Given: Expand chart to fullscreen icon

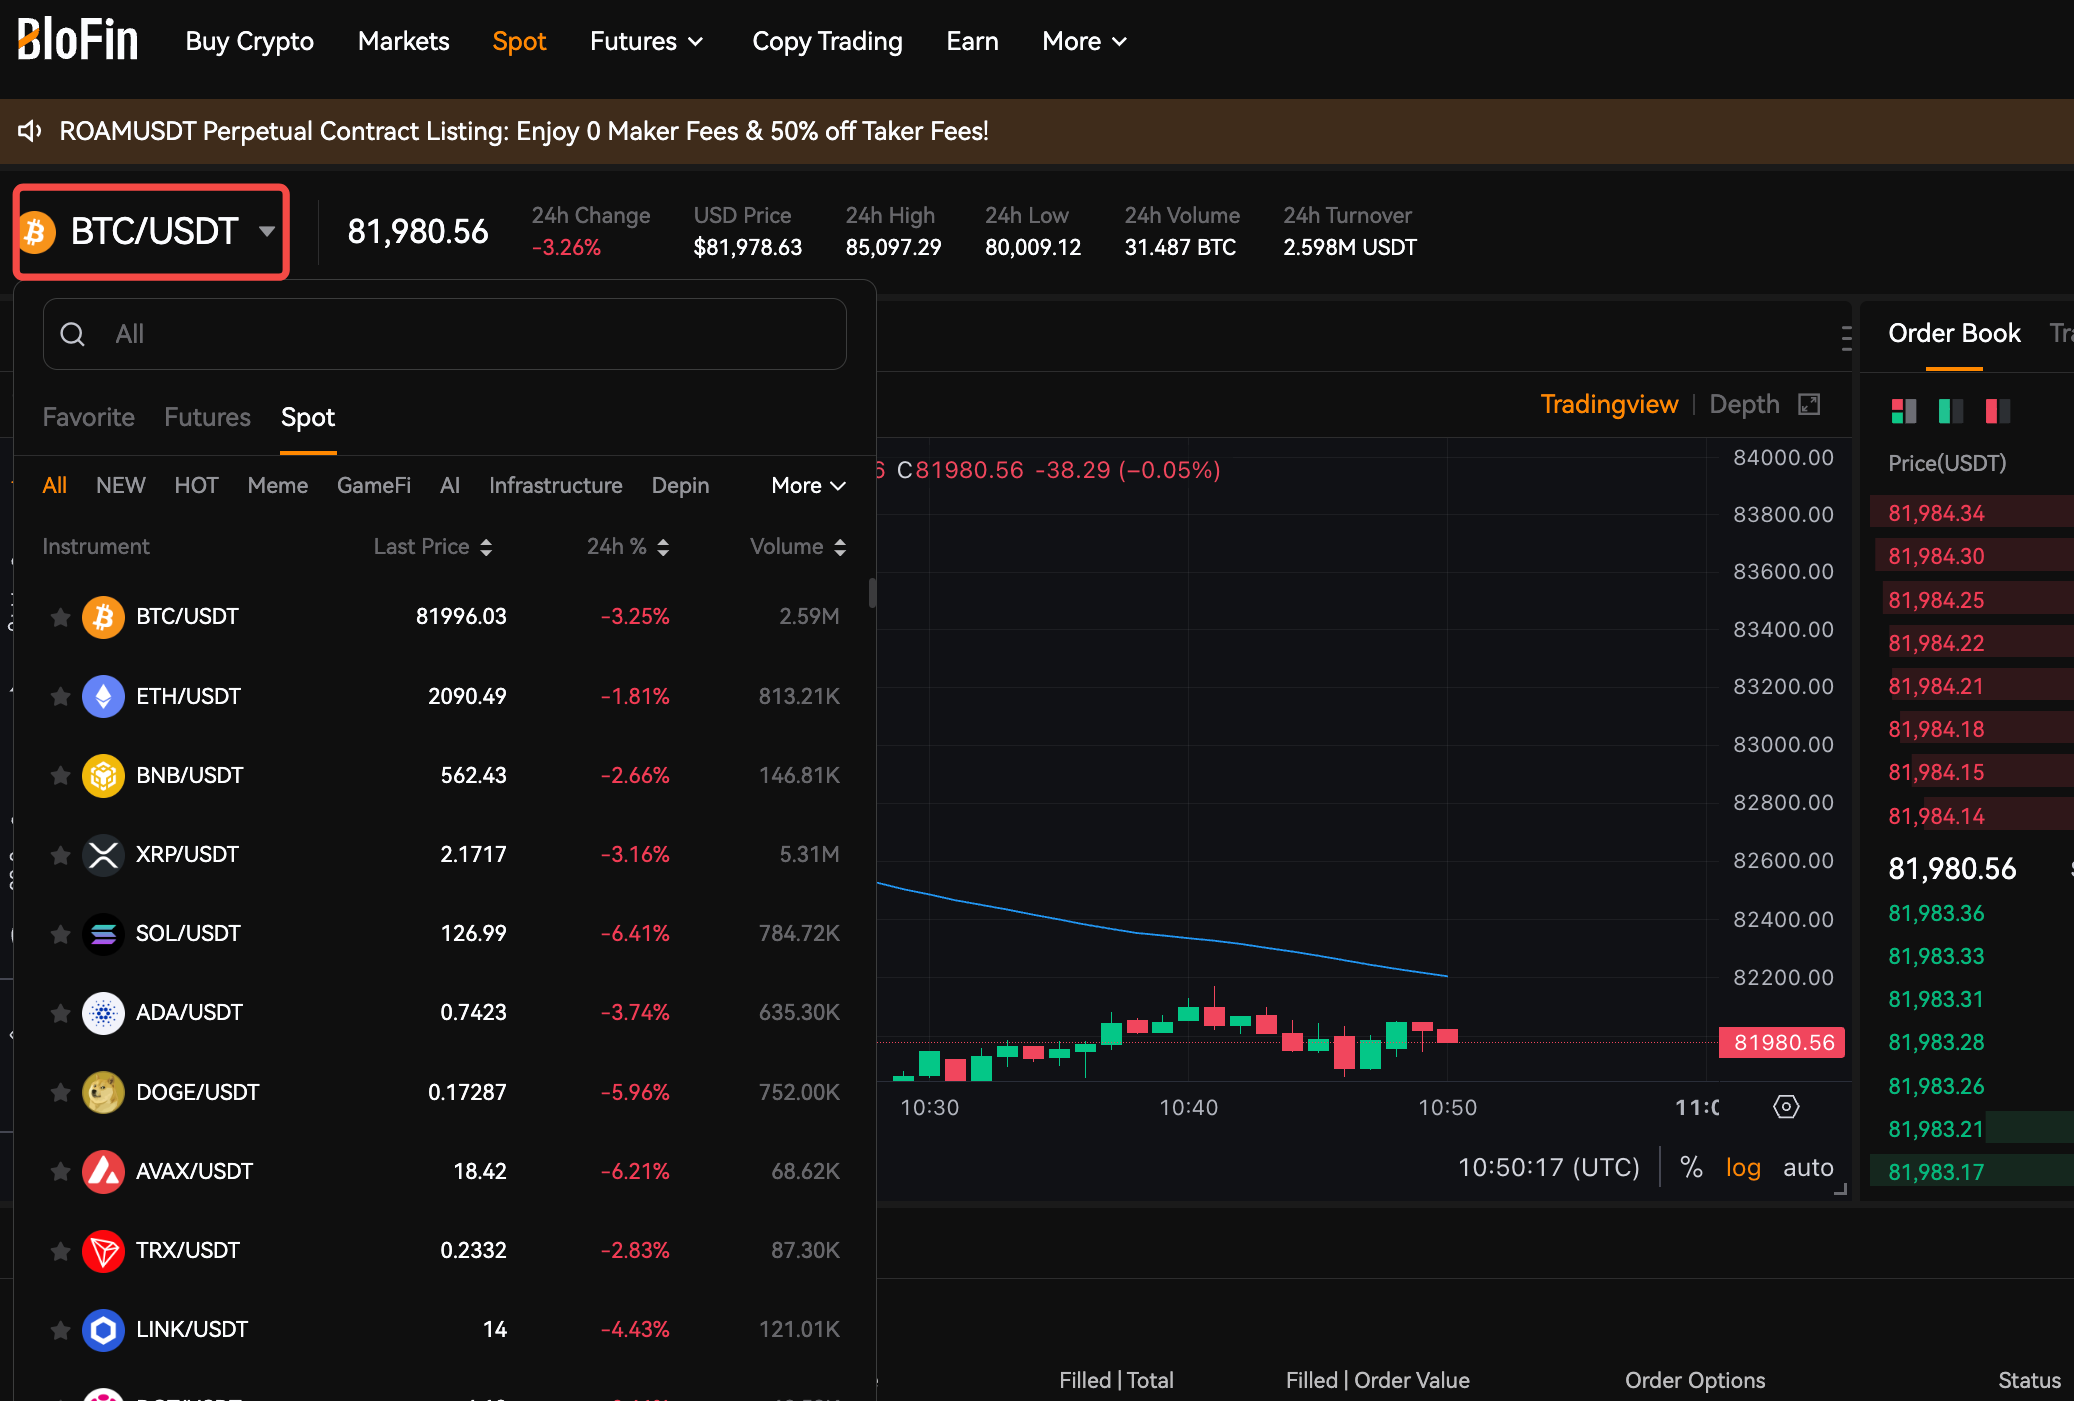Looking at the screenshot, I should click(1809, 404).
